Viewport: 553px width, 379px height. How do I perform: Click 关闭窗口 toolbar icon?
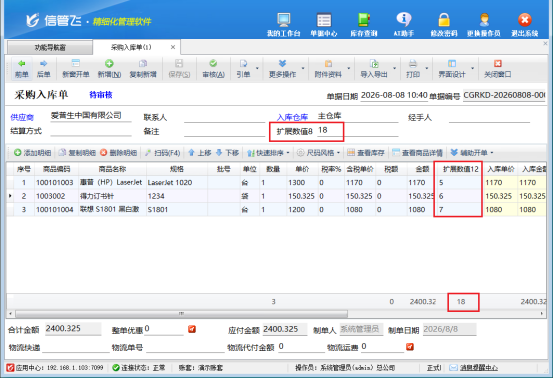[498, 68]
